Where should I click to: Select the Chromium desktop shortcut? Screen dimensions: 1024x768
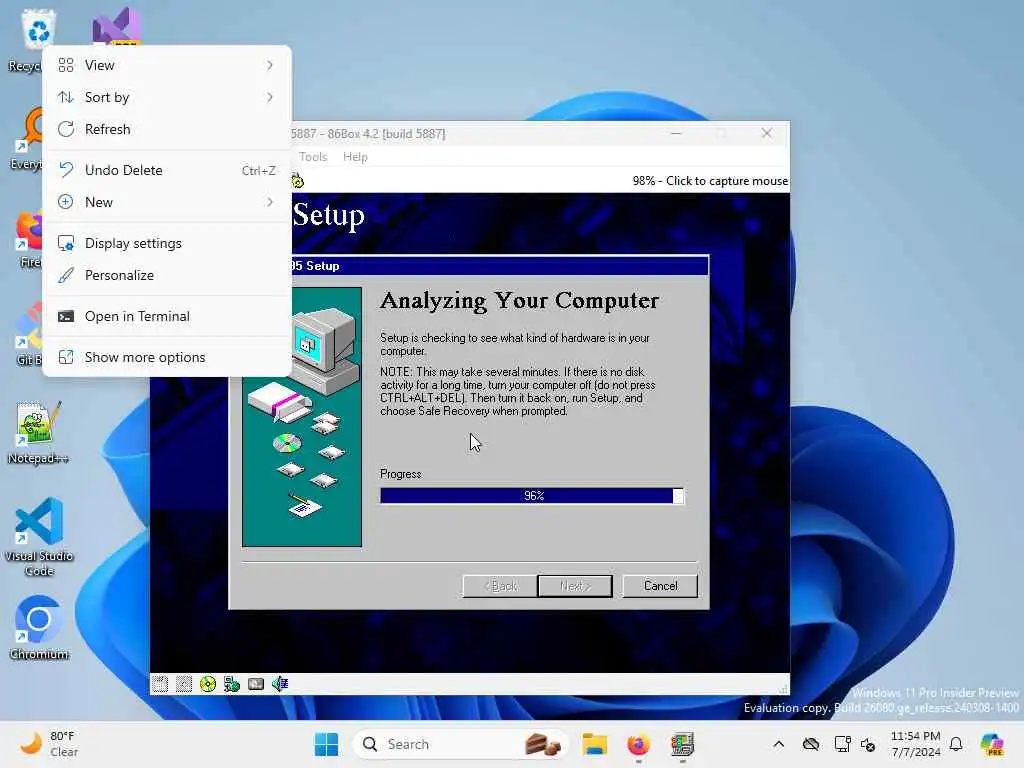point(39,628)
